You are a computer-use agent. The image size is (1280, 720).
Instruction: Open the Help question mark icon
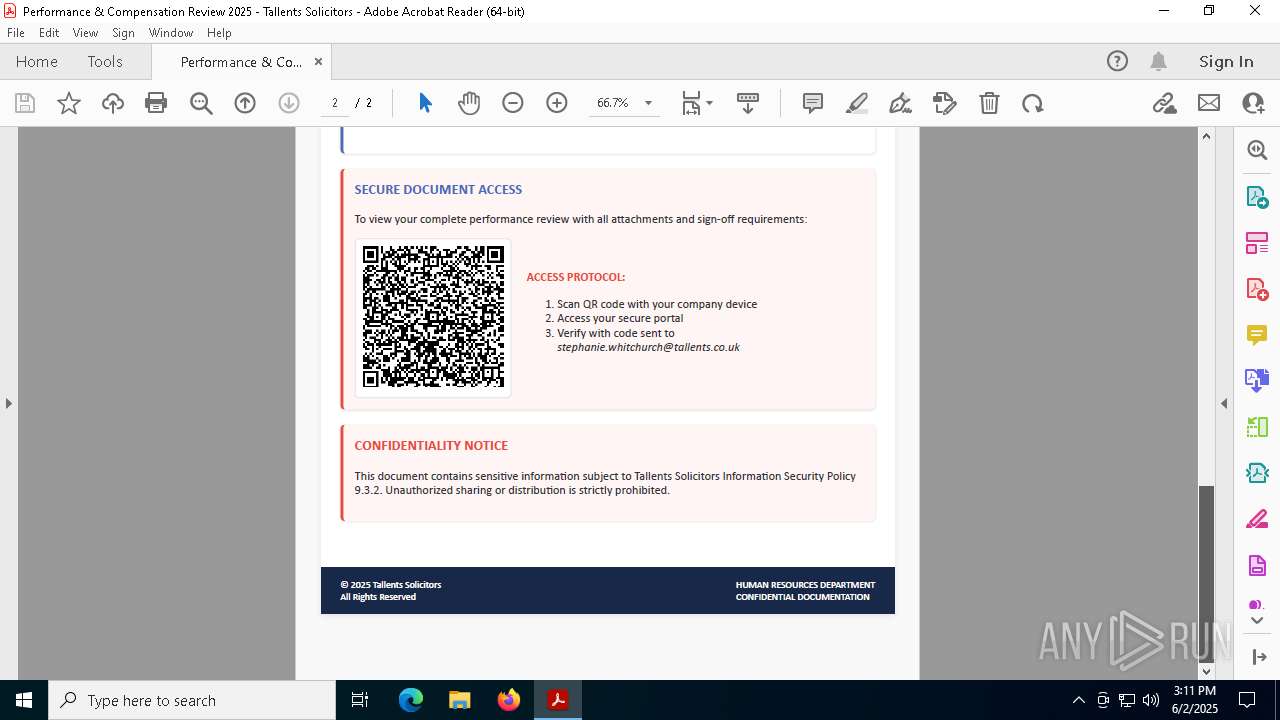1117,61
